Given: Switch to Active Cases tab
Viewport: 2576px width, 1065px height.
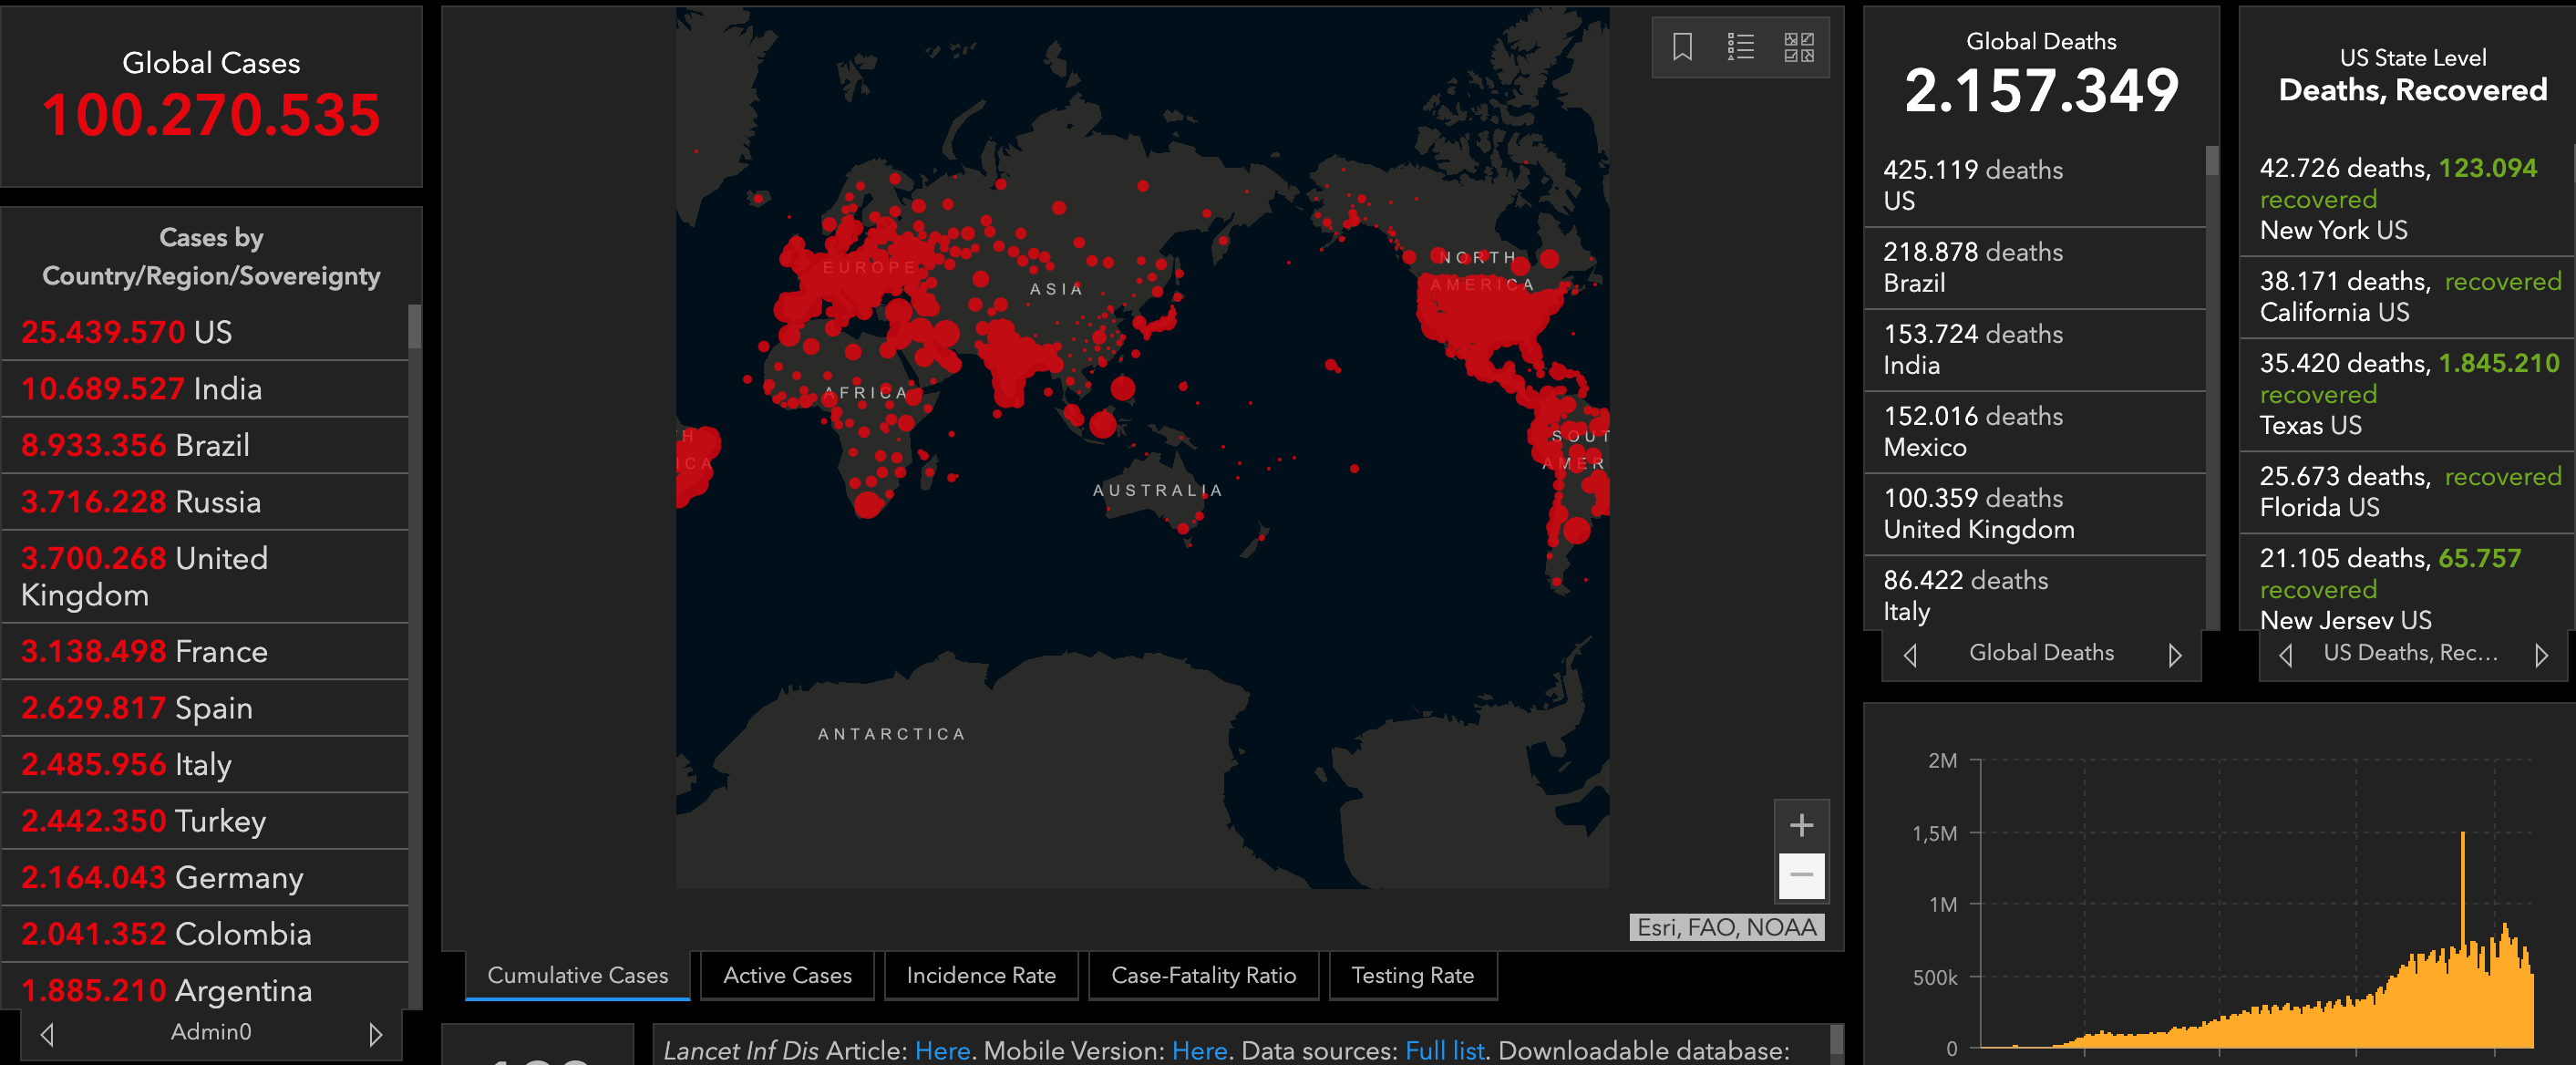Looking at the screenshot, I should [x=787, y=975].
